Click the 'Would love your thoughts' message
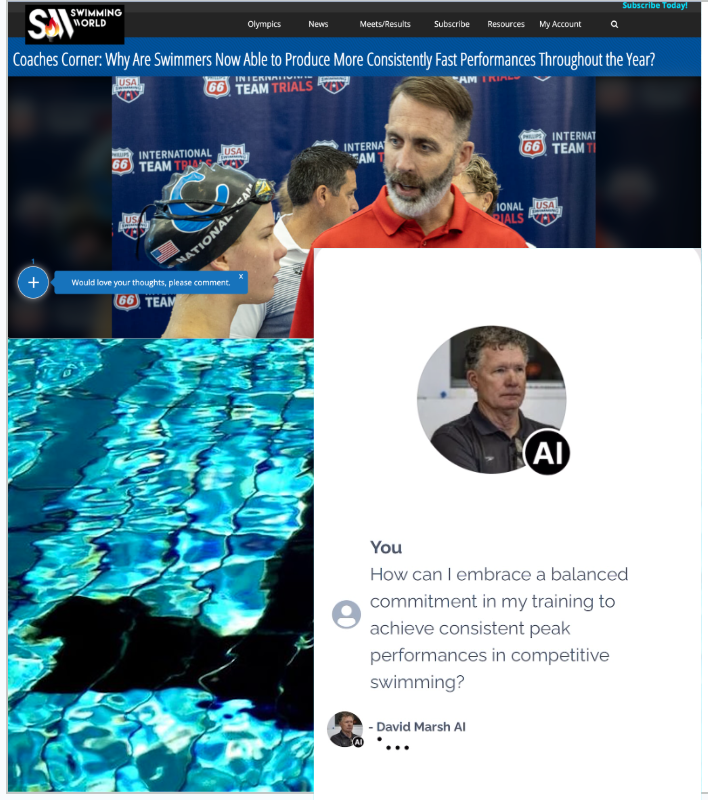The width and height of the screenshot is (708, 800). coord(150,282)
